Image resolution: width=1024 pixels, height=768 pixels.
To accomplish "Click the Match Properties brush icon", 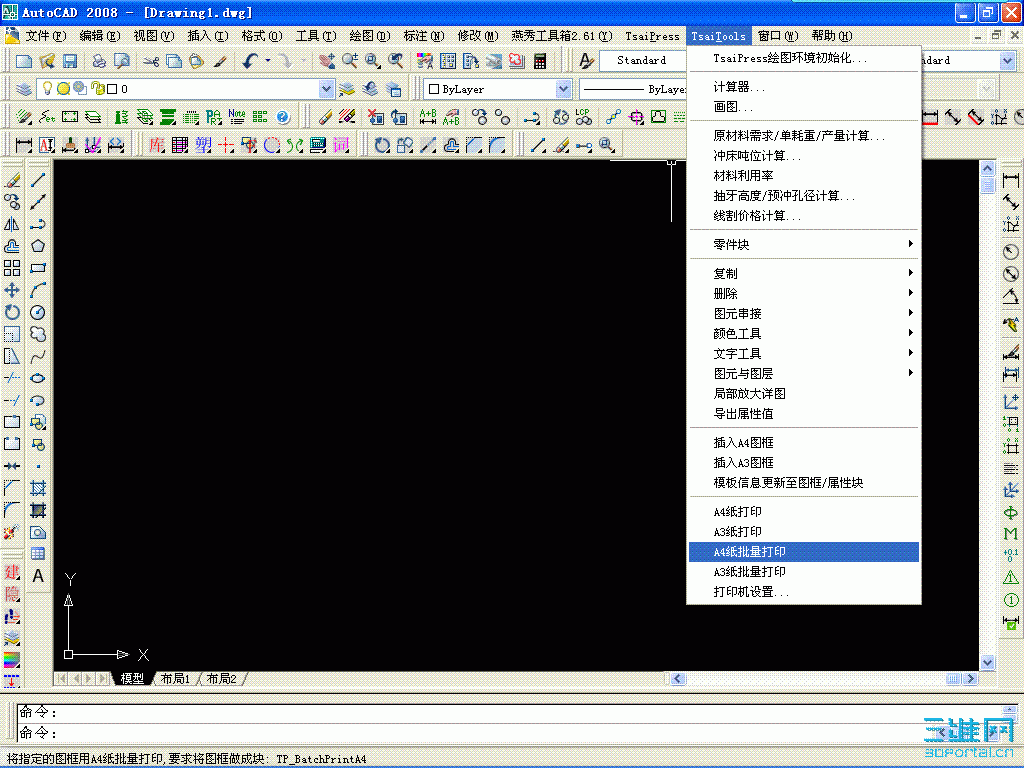I will click(x=220, y=61).
